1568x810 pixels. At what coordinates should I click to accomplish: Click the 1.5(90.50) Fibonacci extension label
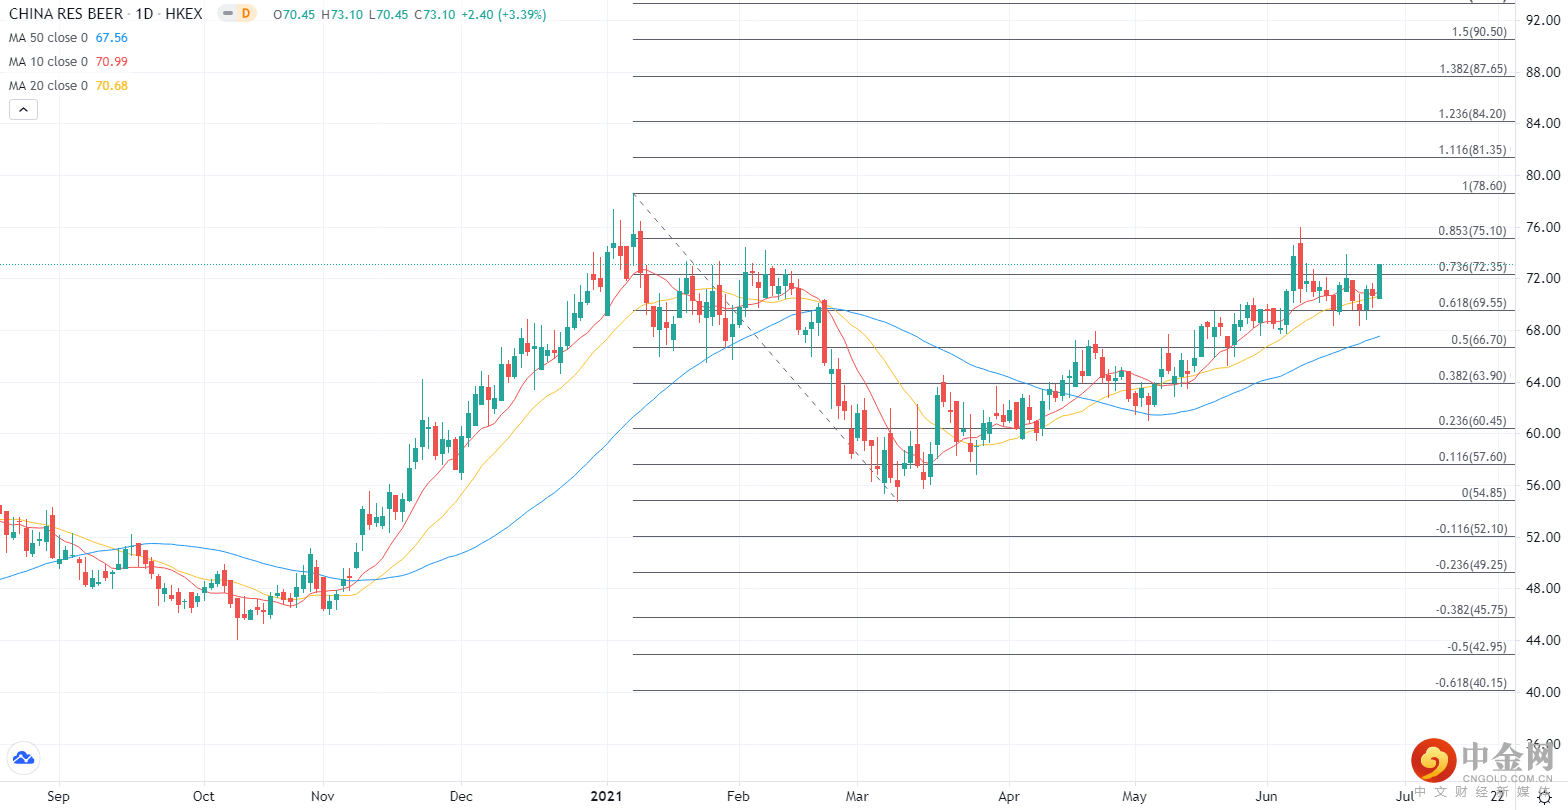(x=1478, y=32)
